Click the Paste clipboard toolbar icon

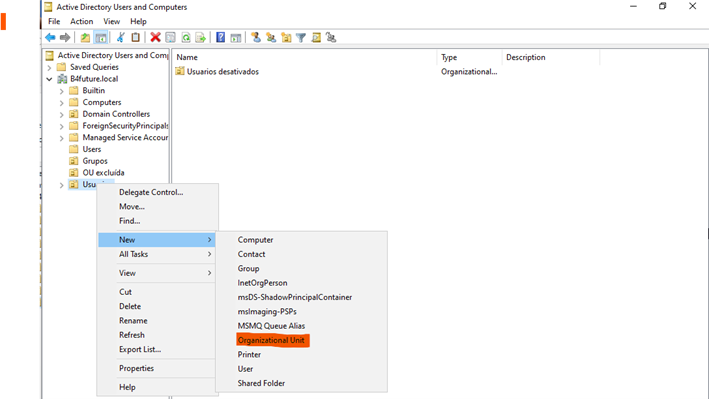pos(135,38)
